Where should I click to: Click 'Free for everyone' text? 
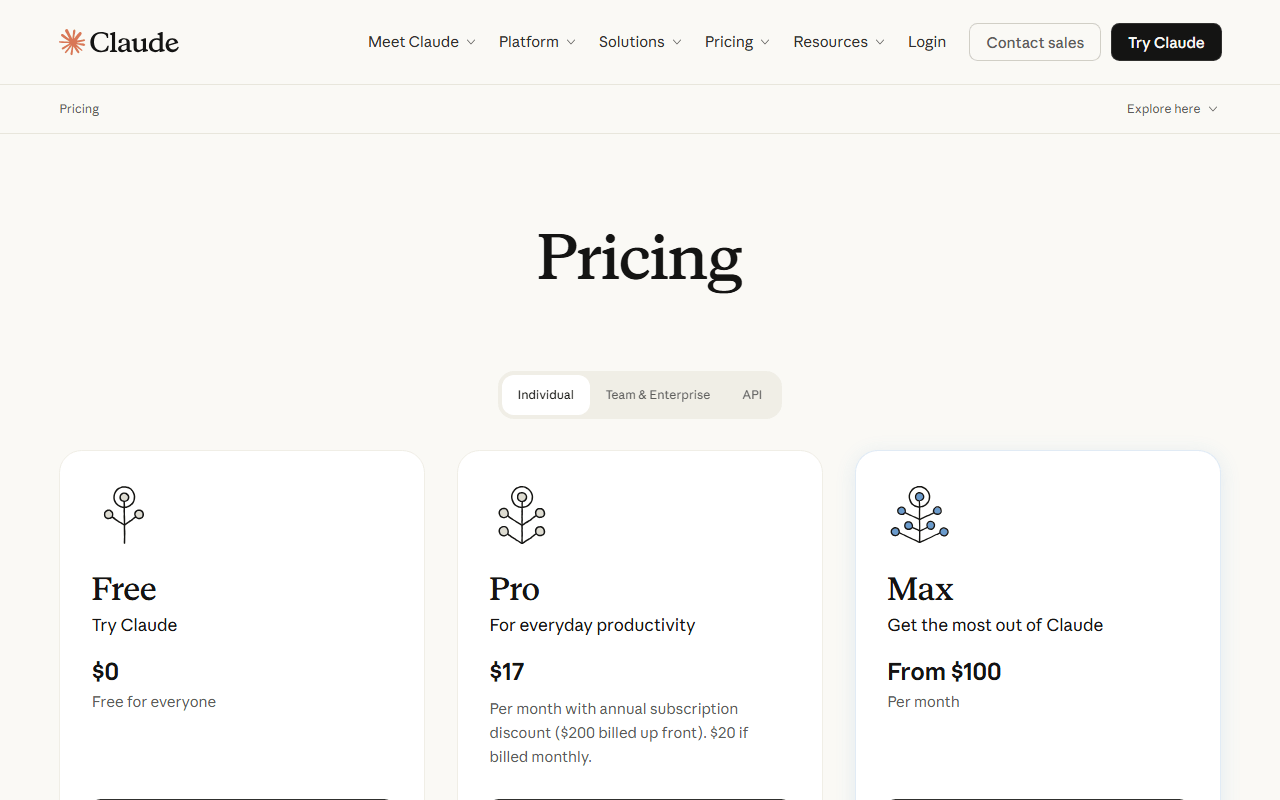(154, 702)
